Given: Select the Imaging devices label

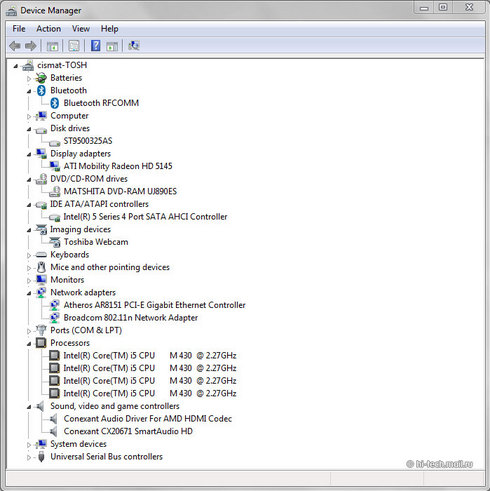Looking at the screenshot, I should coord(80,229).
